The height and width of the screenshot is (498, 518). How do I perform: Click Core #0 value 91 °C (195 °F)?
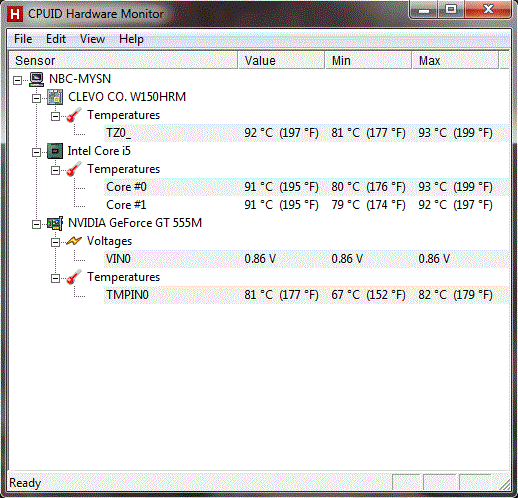click(281, 187)
